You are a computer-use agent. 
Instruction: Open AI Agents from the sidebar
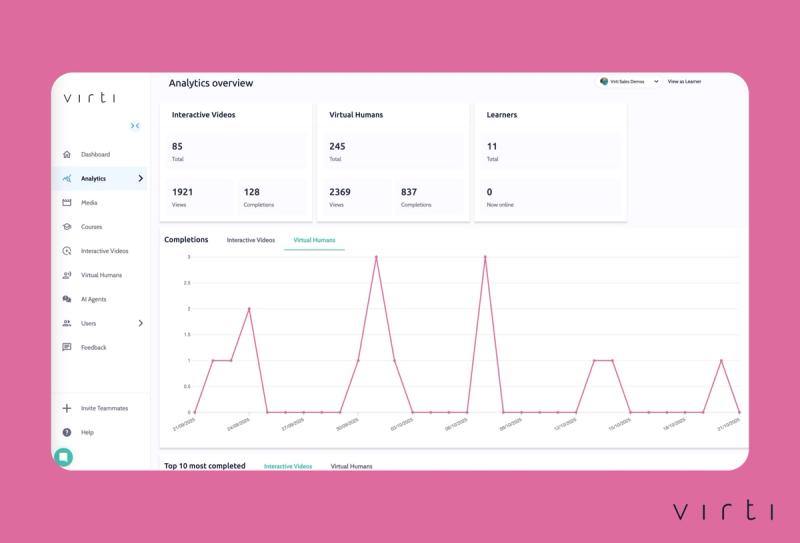tap(93, 299)
